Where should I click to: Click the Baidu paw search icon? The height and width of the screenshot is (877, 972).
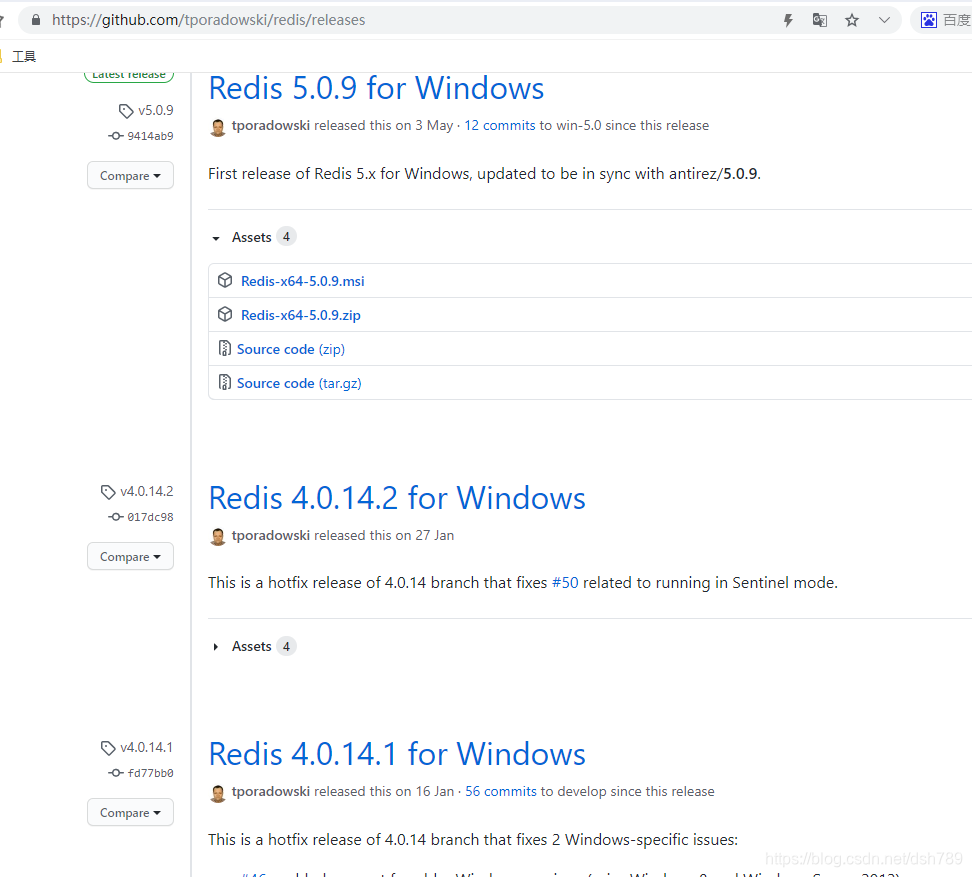(x=928, y=20)
